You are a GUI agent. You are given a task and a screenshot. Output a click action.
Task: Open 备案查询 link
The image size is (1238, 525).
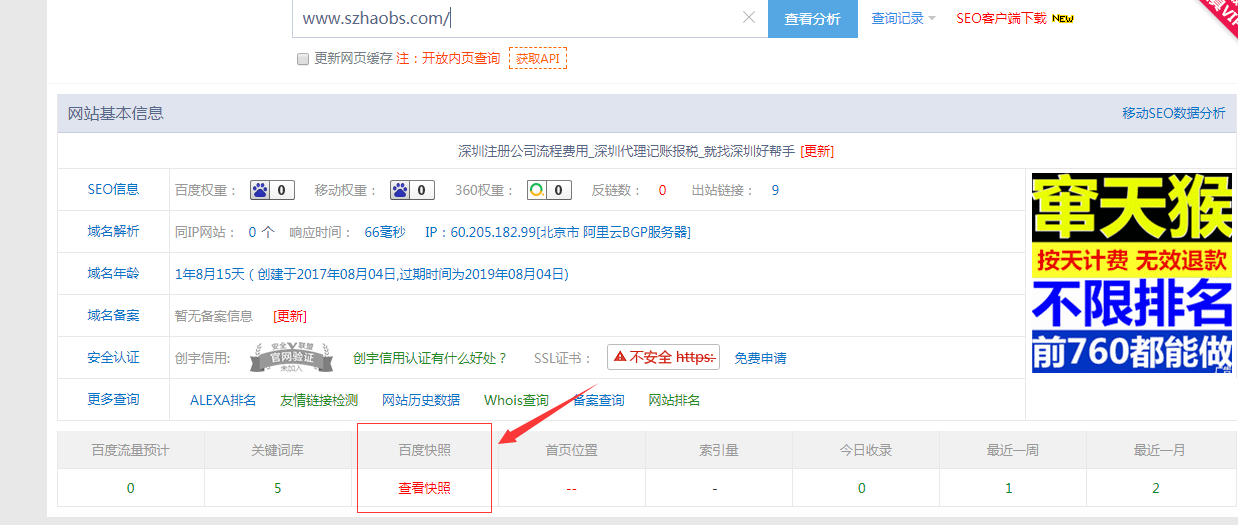click(598, 400)
